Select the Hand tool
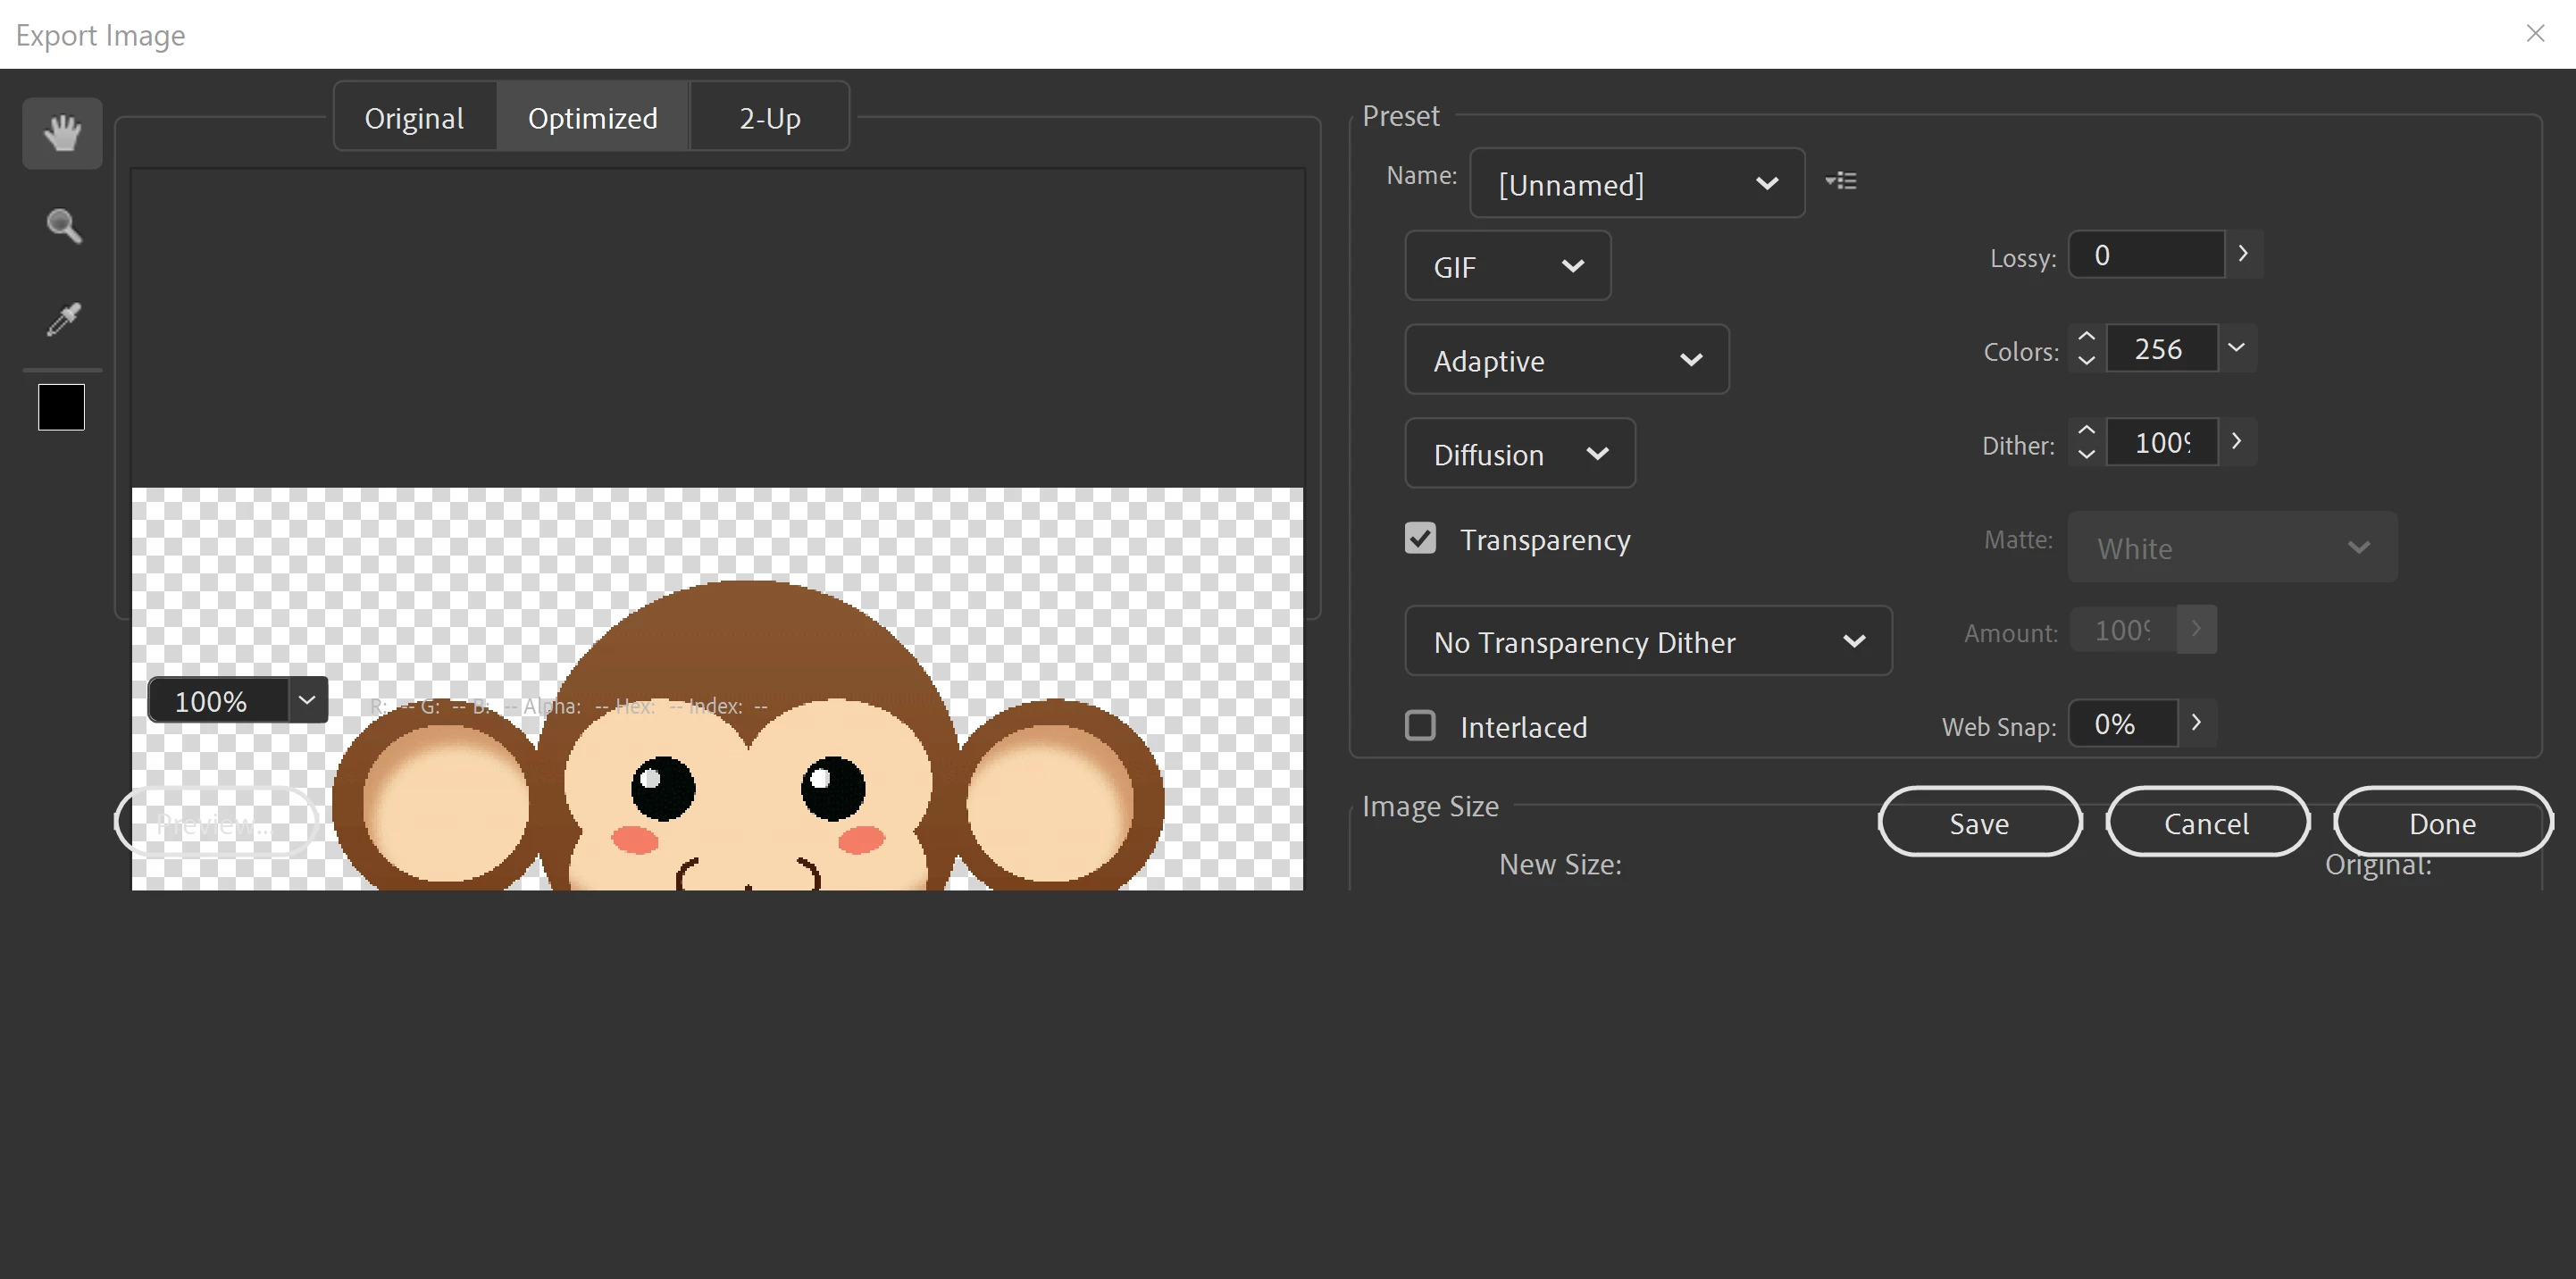The height and width of the screenshot is (1279, 2576). pos(62,133)
